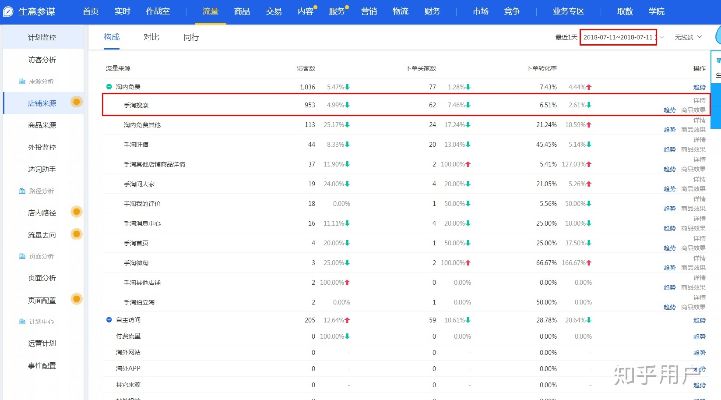Open 外投监控 in the left sidebar
Screen dimensions: 721x400
click(x=42, y=147)
